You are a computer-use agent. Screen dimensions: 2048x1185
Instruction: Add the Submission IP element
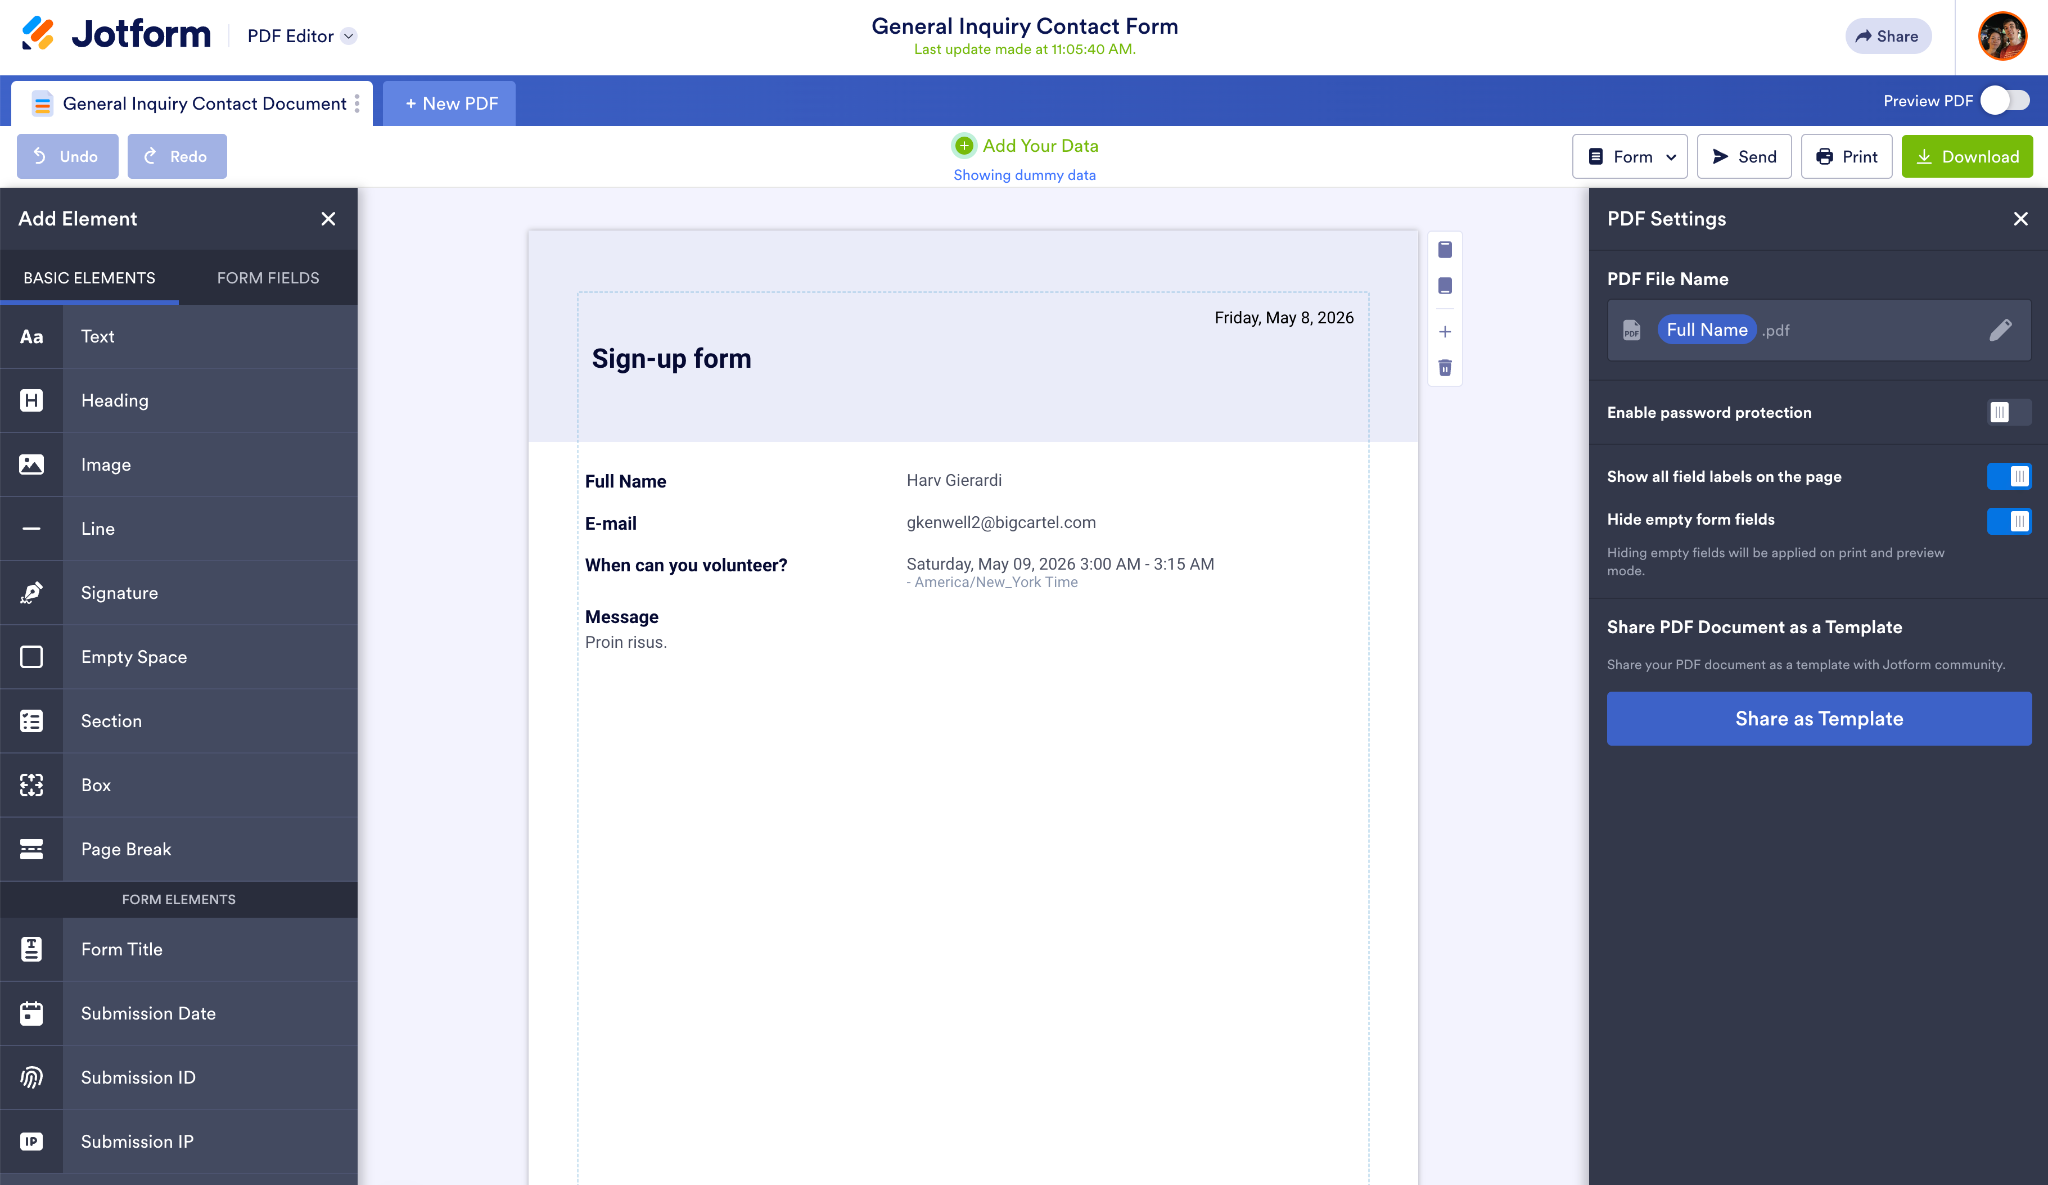[x=179, y=1142]
